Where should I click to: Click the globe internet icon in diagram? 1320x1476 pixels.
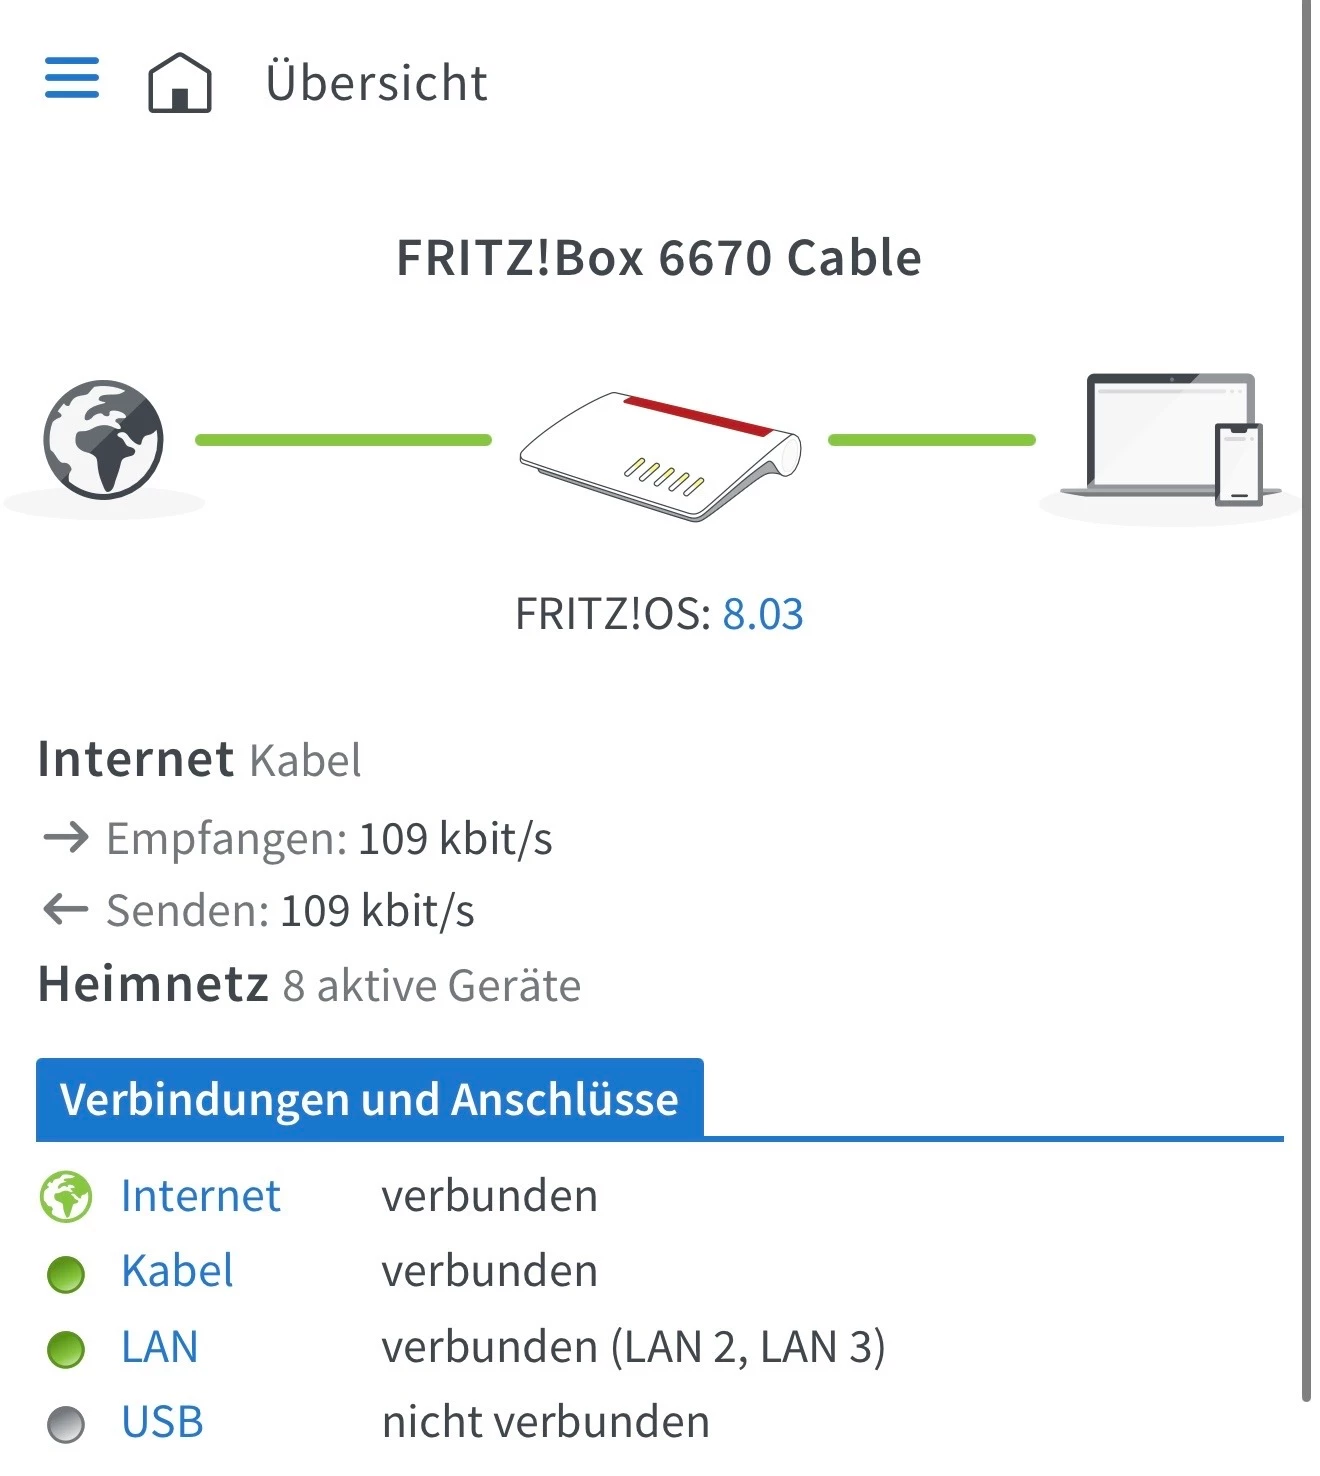tap(103, 439)
